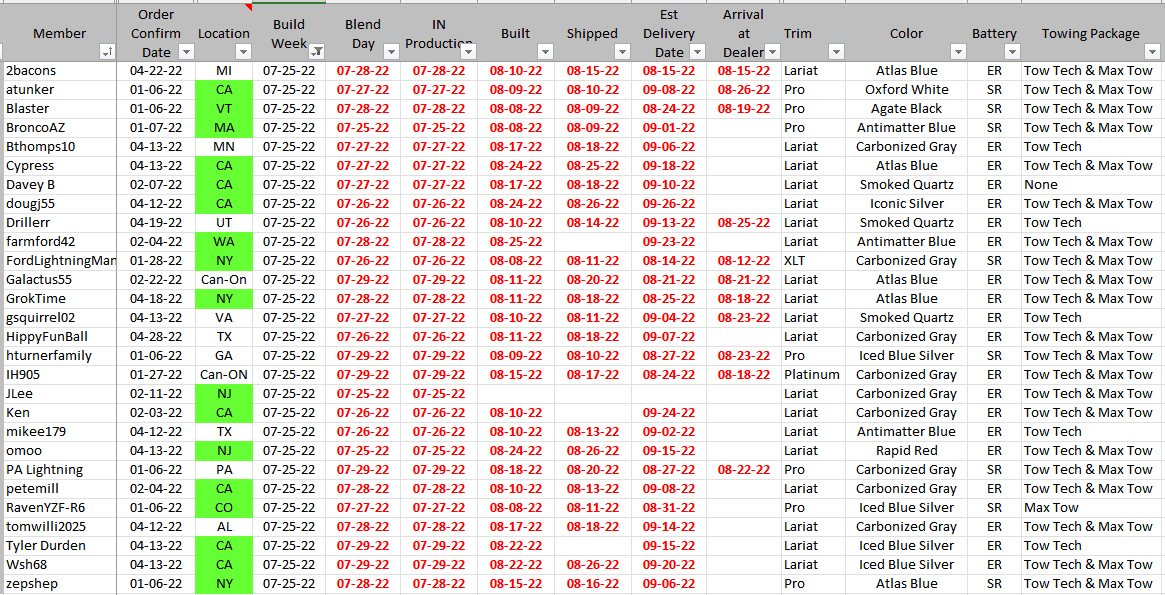The height and width of the screenshot is (595, 1165).
Task: Open the Blend Day filter dropdown
Action: (x=391, y=52)
